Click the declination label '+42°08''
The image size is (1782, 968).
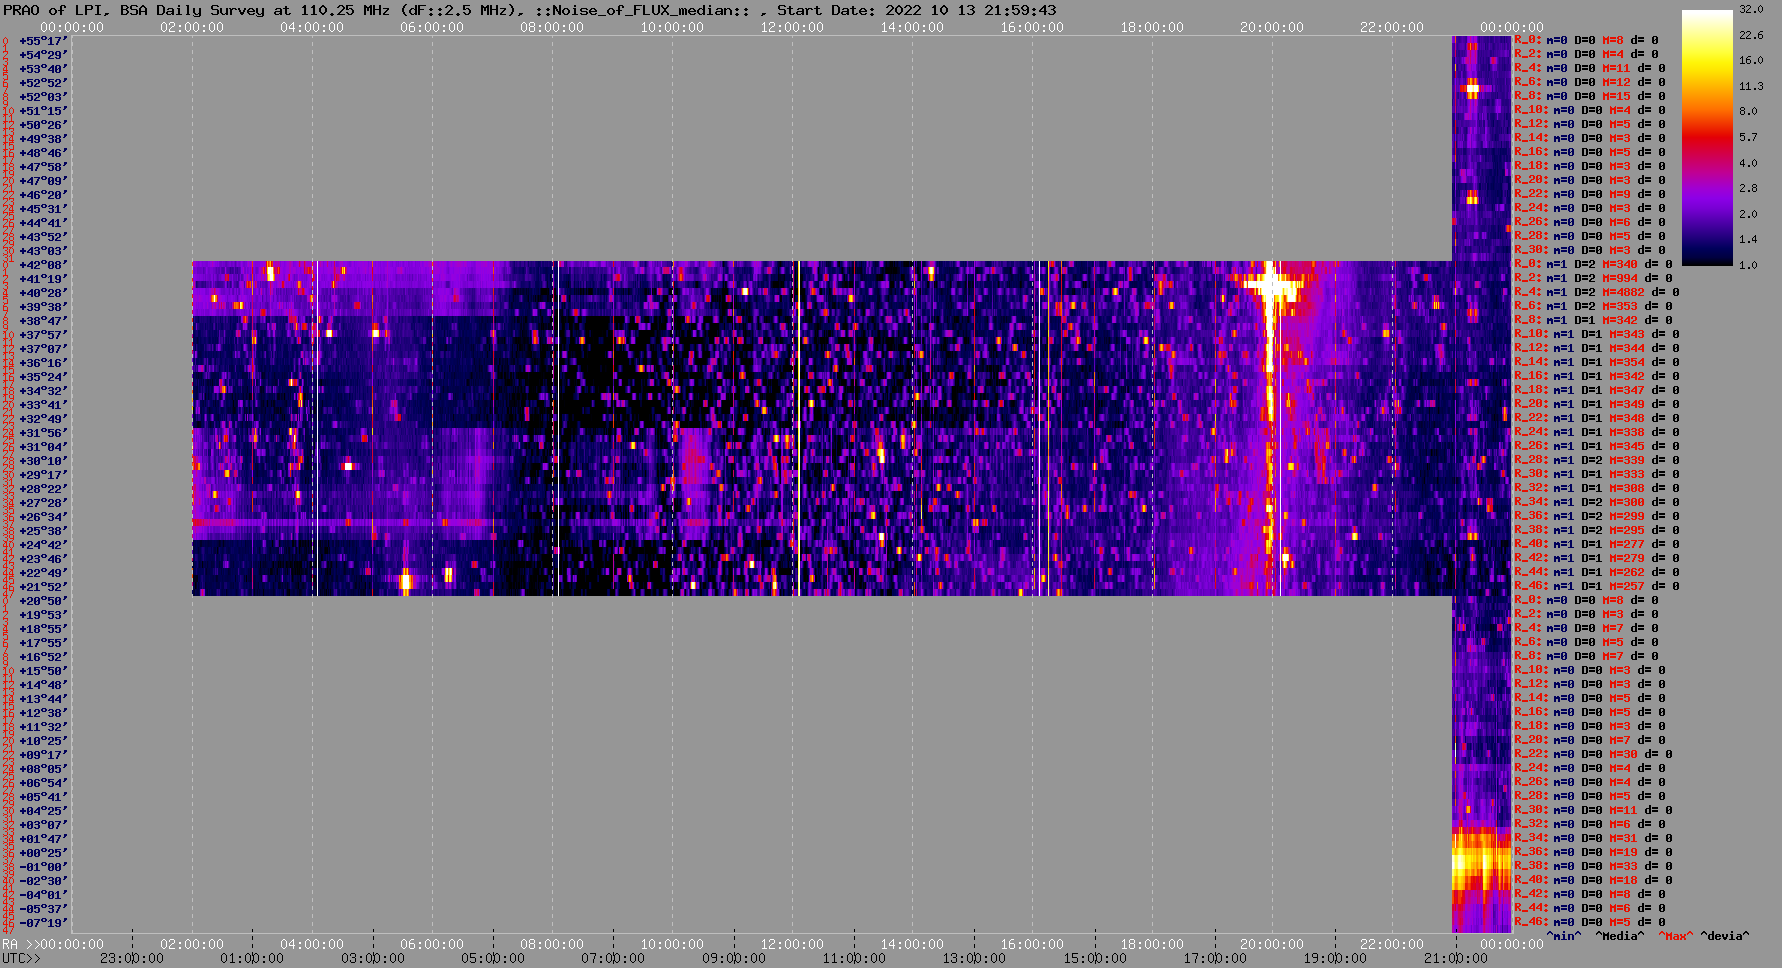(x=43, y=265)
